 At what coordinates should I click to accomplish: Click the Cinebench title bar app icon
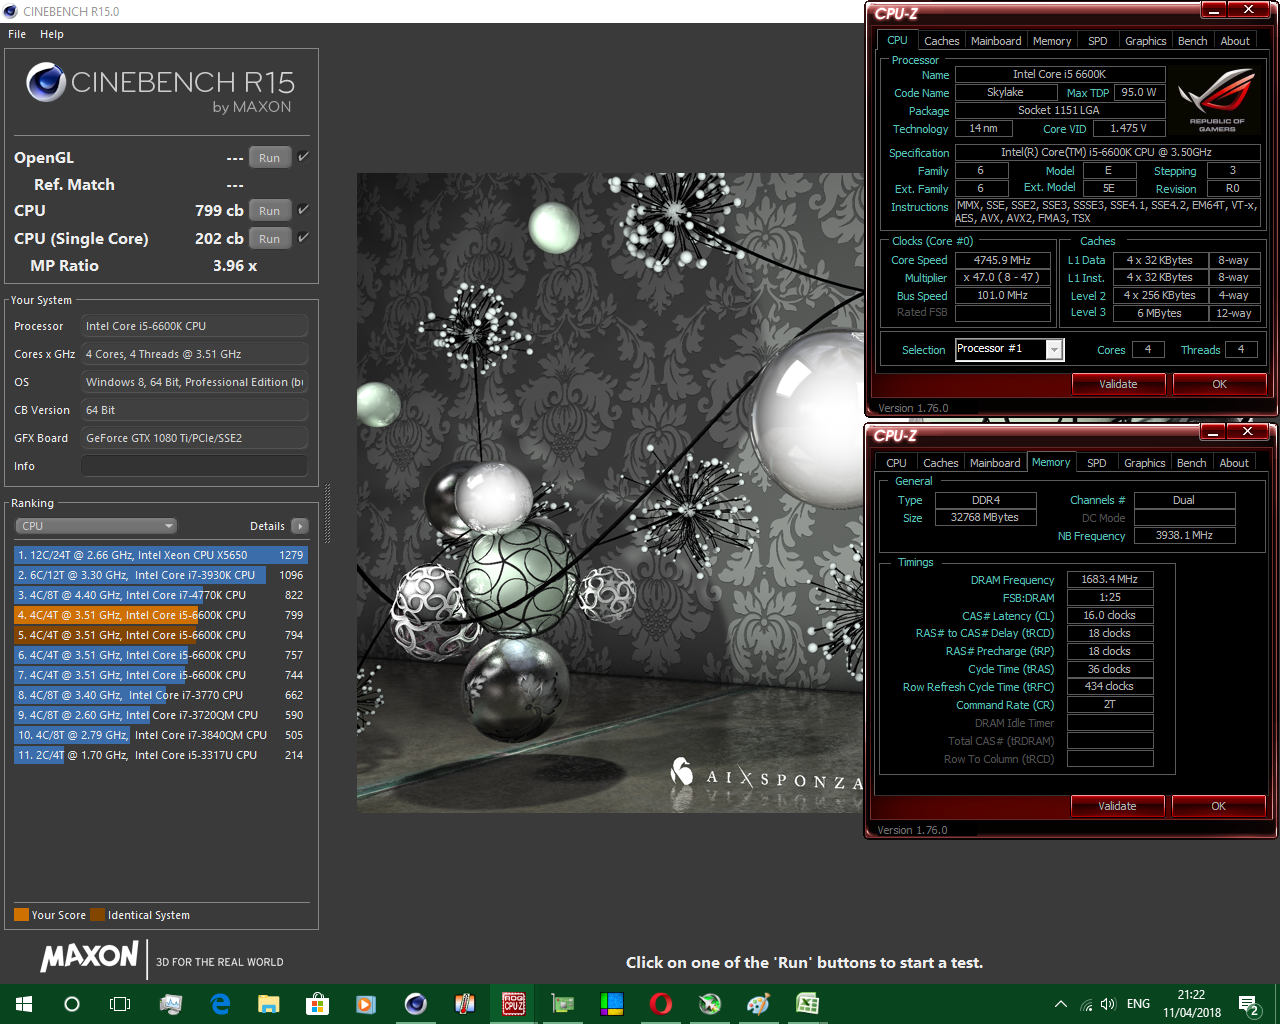point(11,11)
